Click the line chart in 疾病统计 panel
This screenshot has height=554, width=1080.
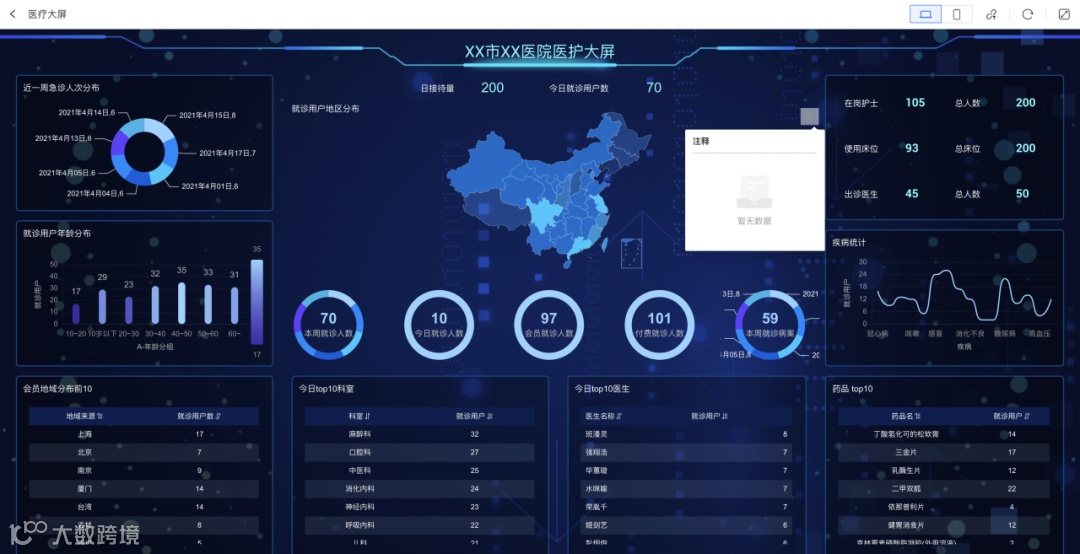pos(964,295)
